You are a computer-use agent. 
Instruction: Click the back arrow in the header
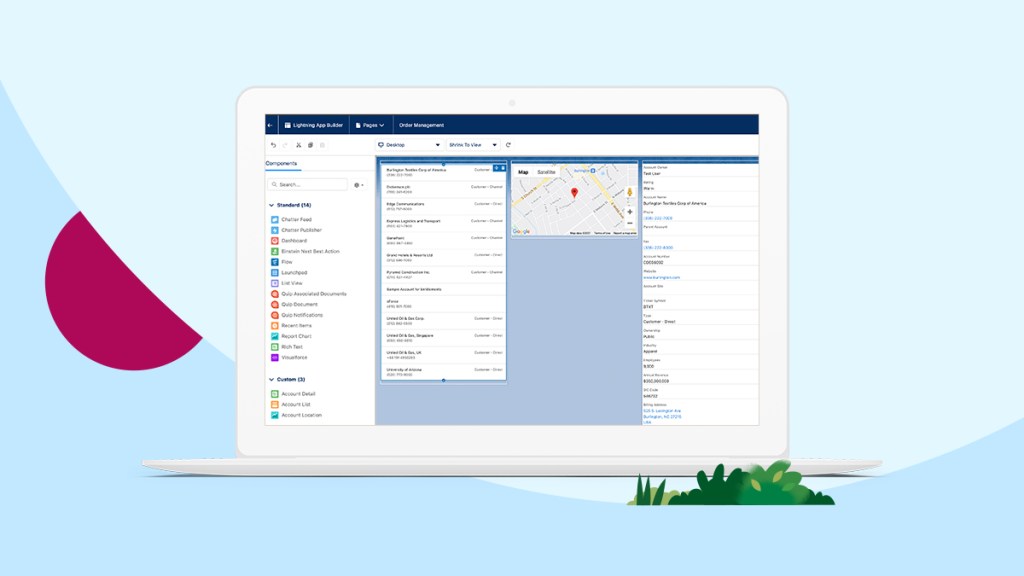(x=271, y=125)
